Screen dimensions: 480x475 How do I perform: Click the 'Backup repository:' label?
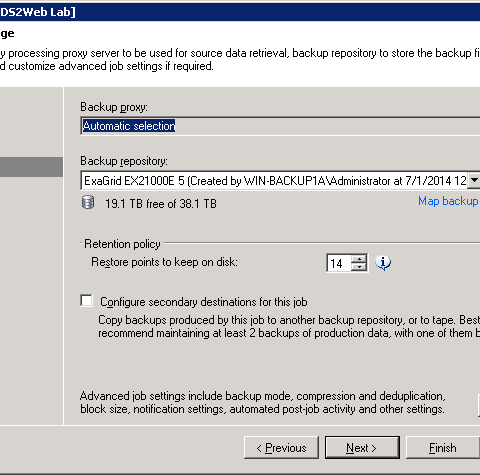click(124, 161)
